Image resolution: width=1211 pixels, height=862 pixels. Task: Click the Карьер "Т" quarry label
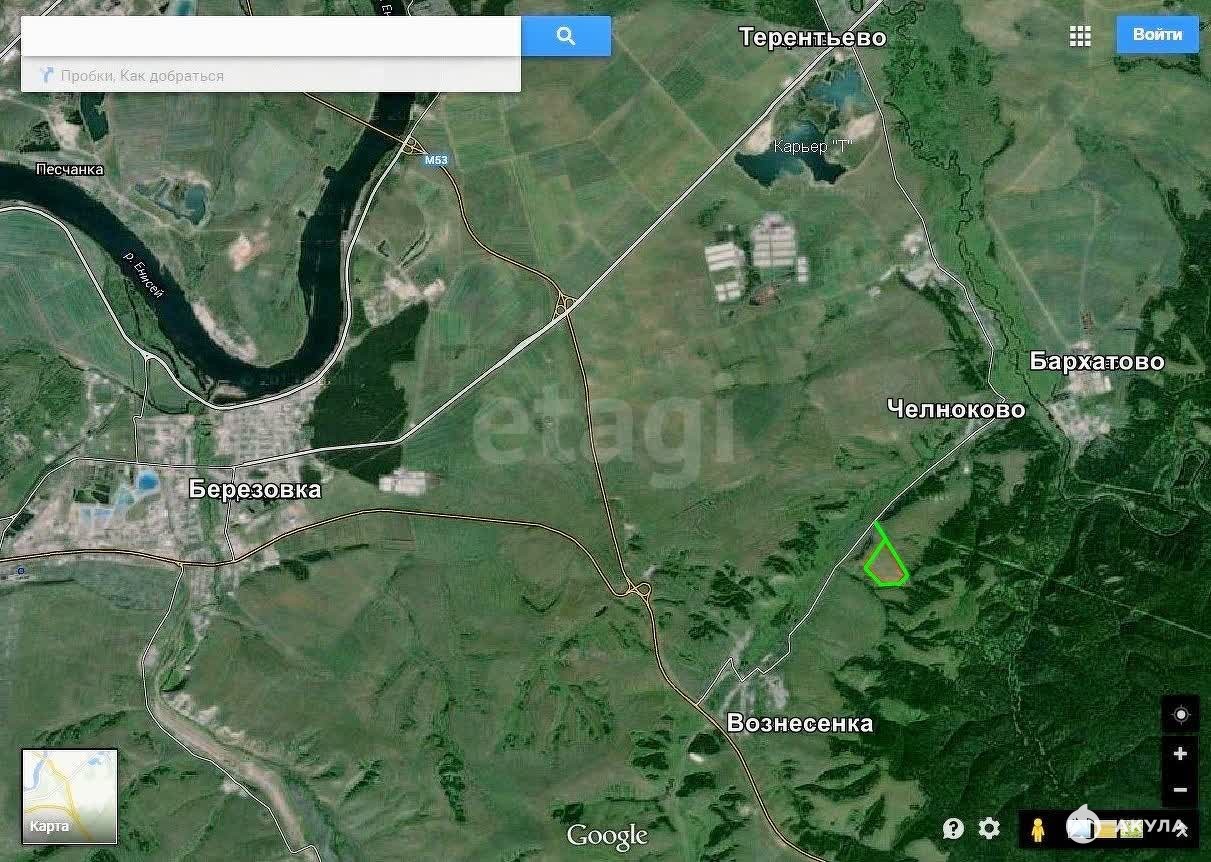pos(812,146)
